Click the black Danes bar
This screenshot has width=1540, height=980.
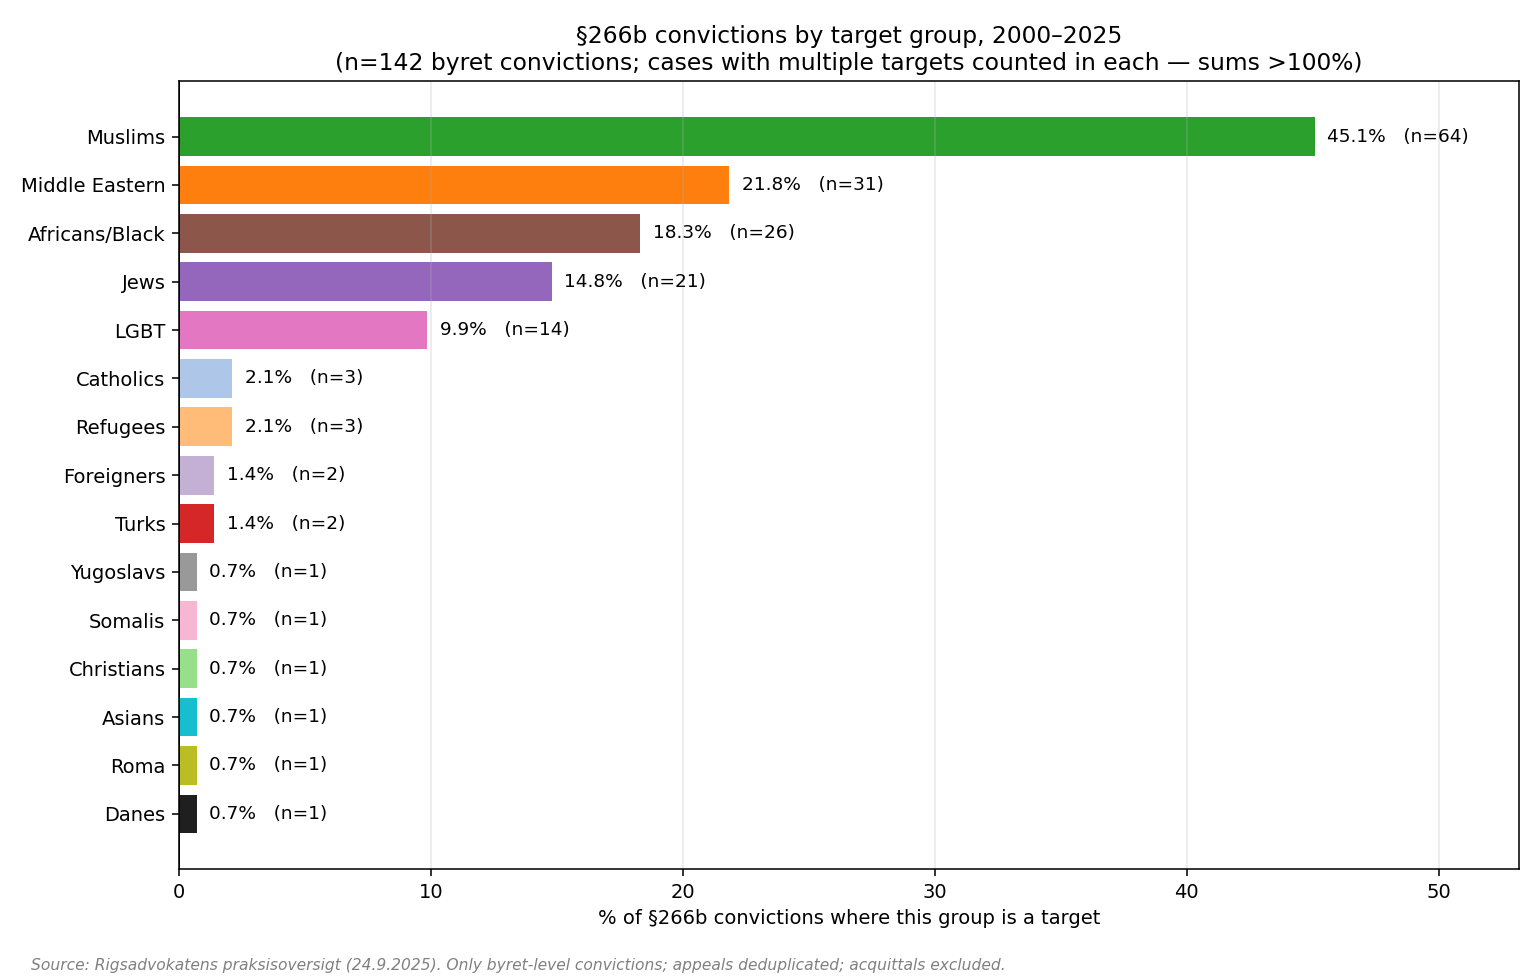(188, 814)
